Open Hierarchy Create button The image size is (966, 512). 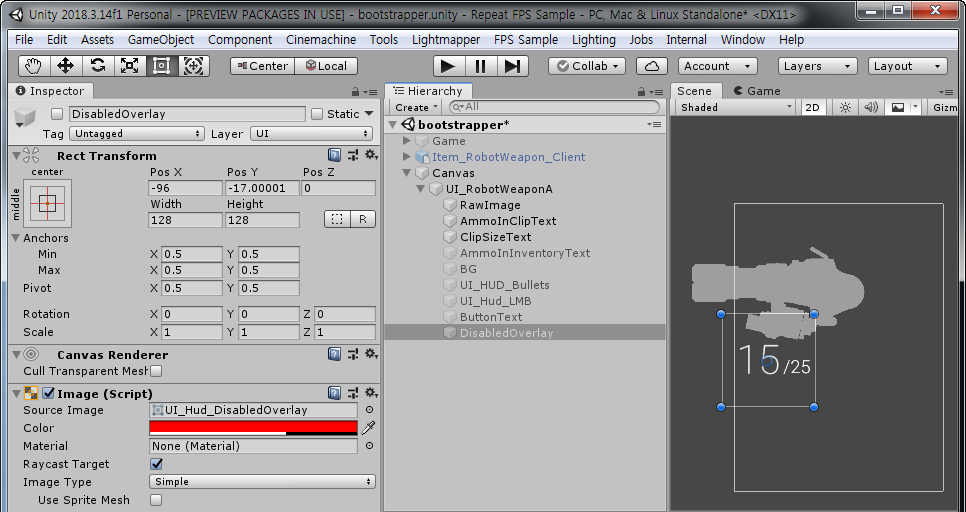click(x=416, y=107)
